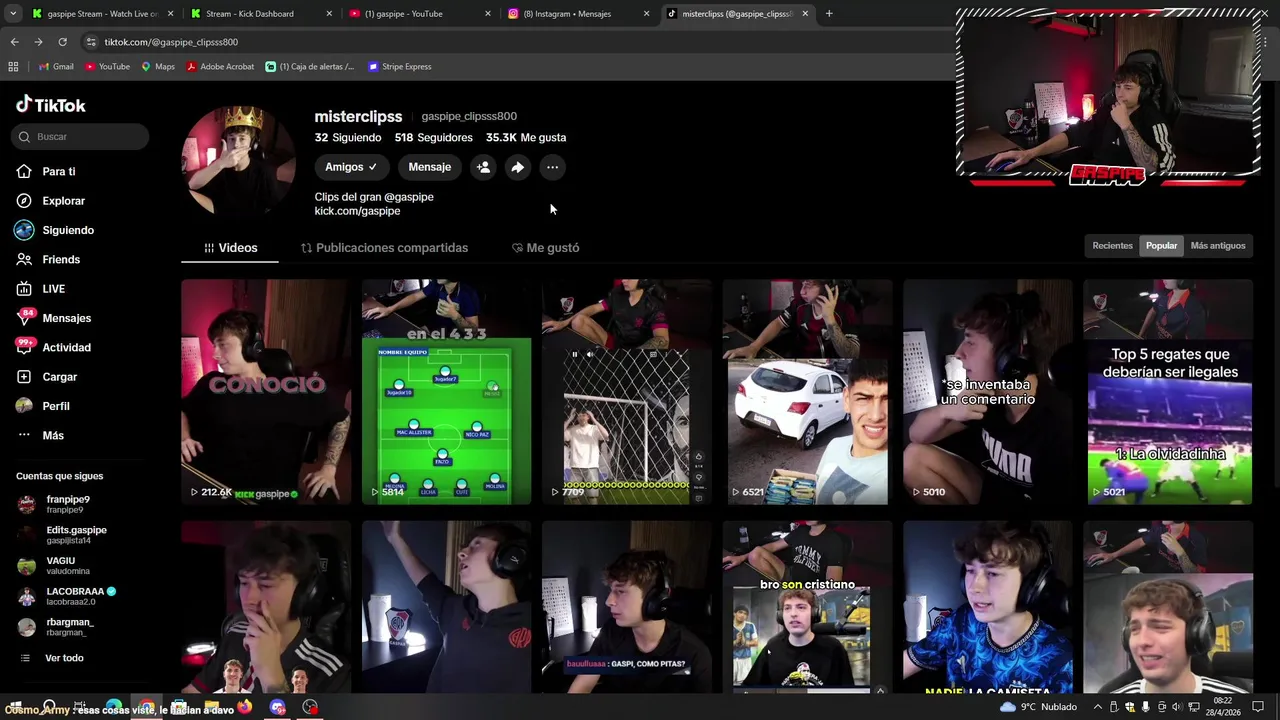
Task: Close the Instagram browser tab
Action: click(x=646, y=14)
